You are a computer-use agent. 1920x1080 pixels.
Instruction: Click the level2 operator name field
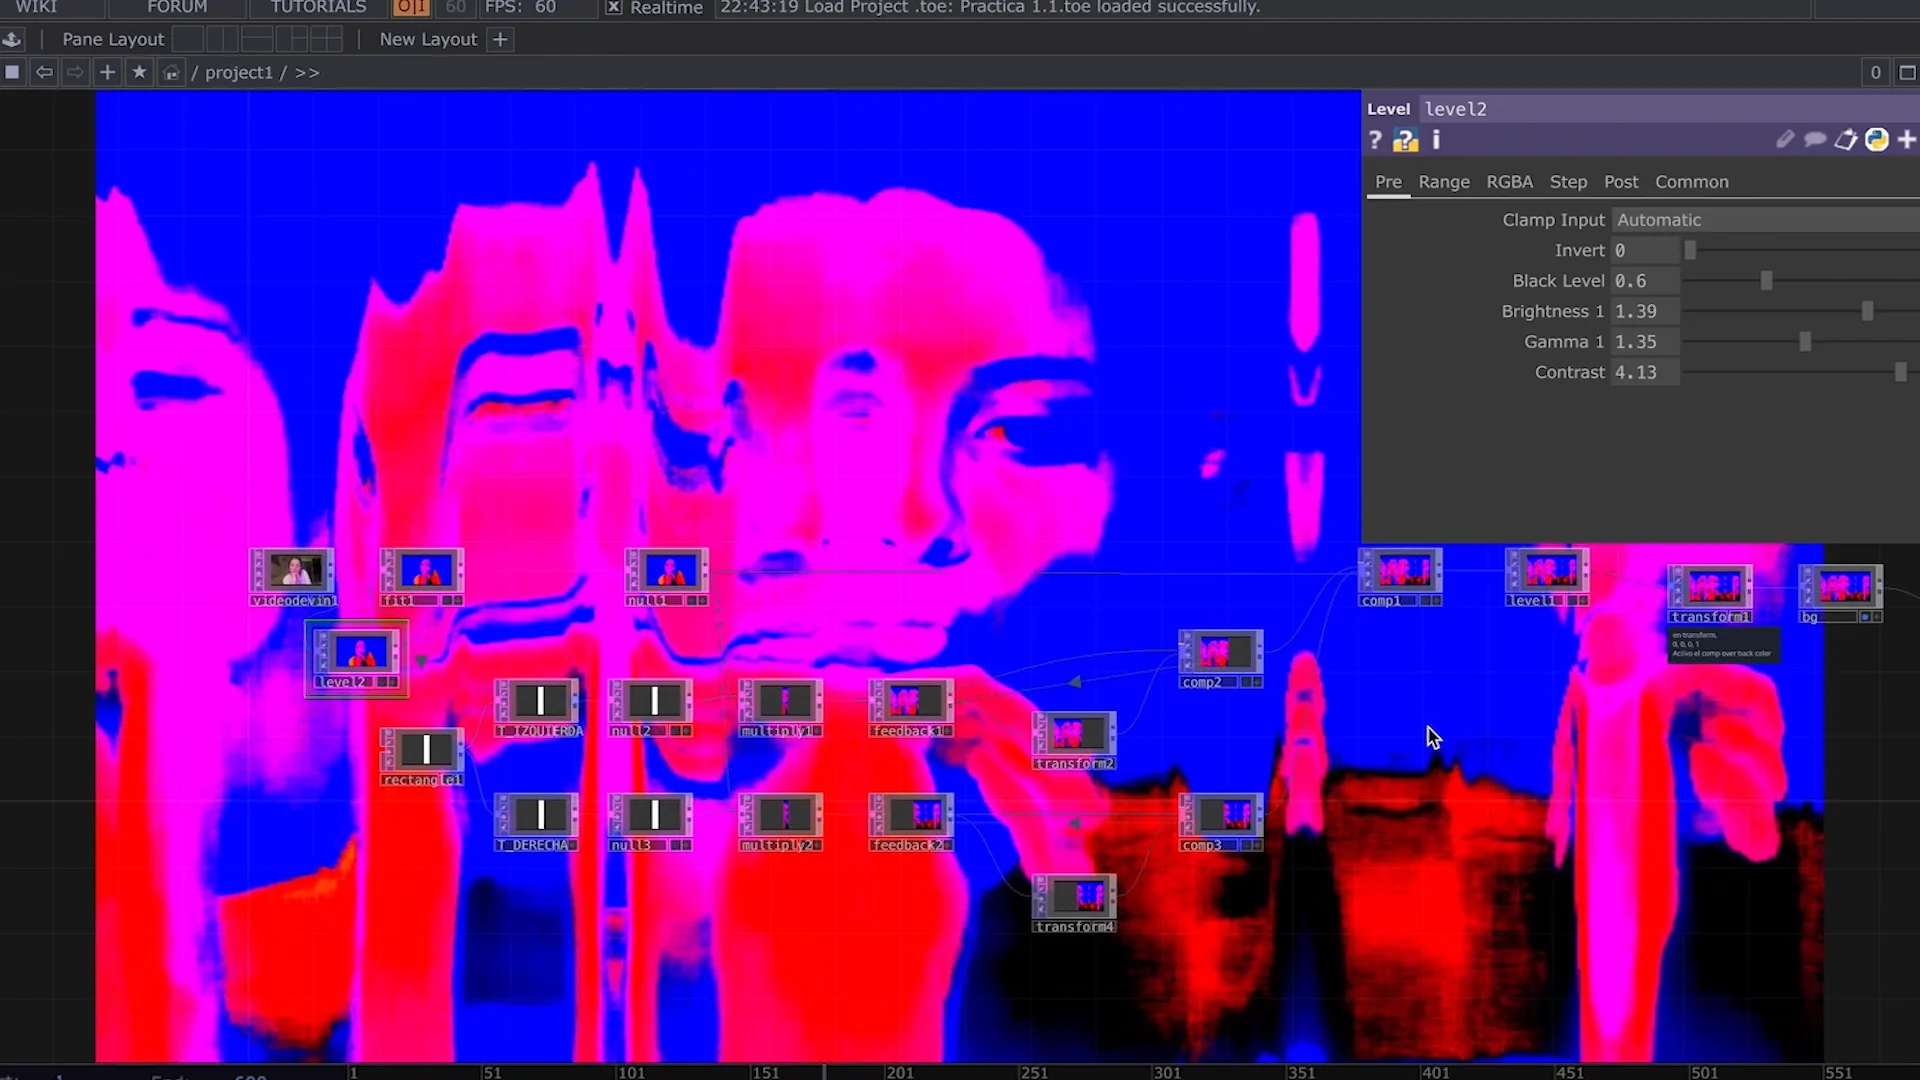pos(1668,109)
